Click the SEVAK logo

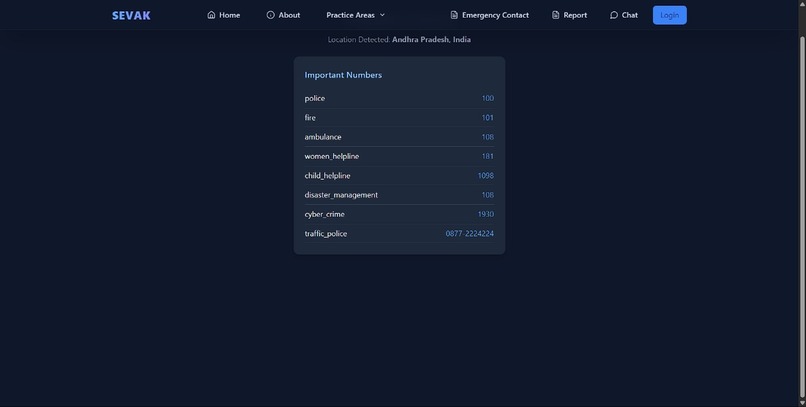point(131,15)
